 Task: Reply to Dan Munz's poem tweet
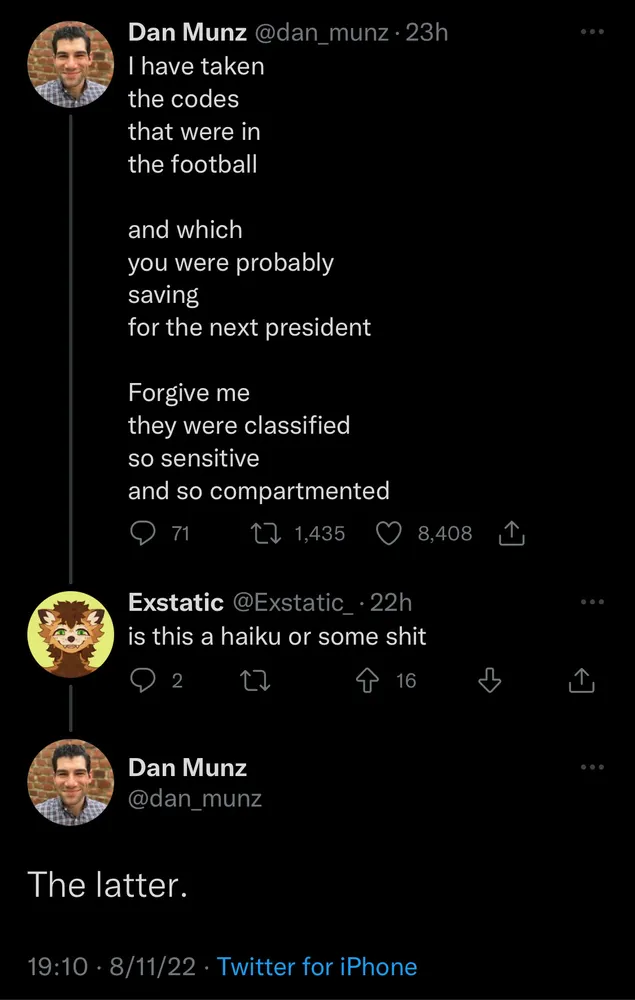[143, 533]
